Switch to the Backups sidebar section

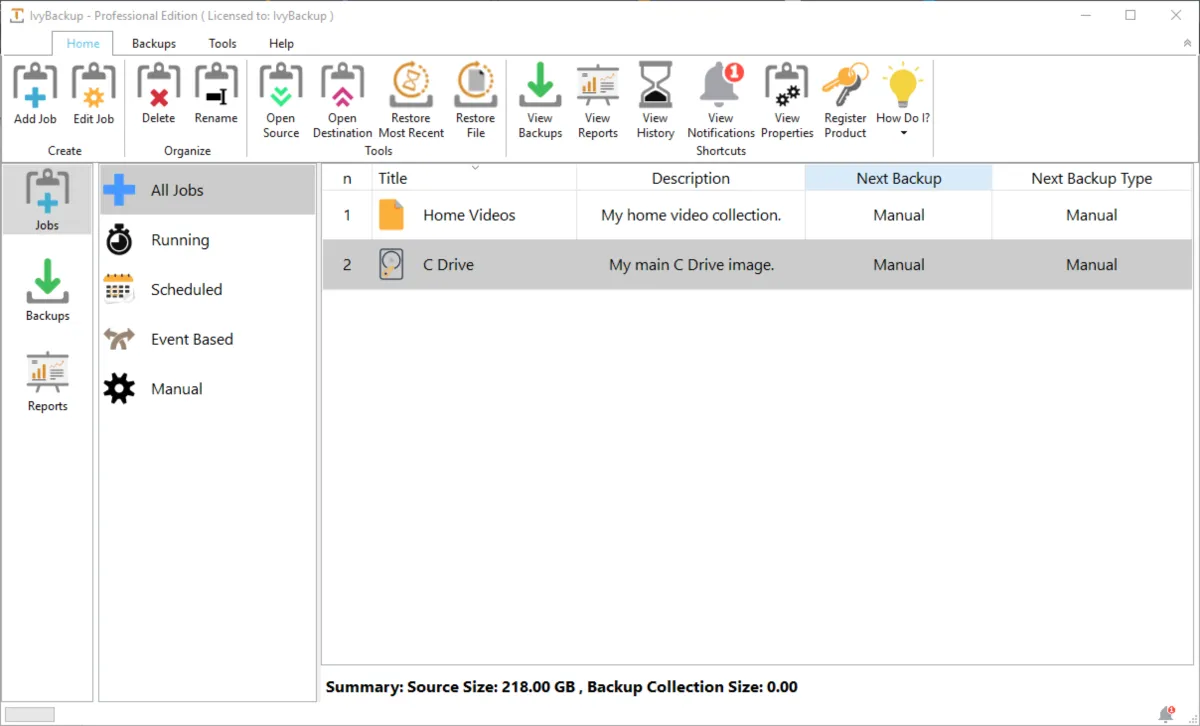[x=47, y=290]
